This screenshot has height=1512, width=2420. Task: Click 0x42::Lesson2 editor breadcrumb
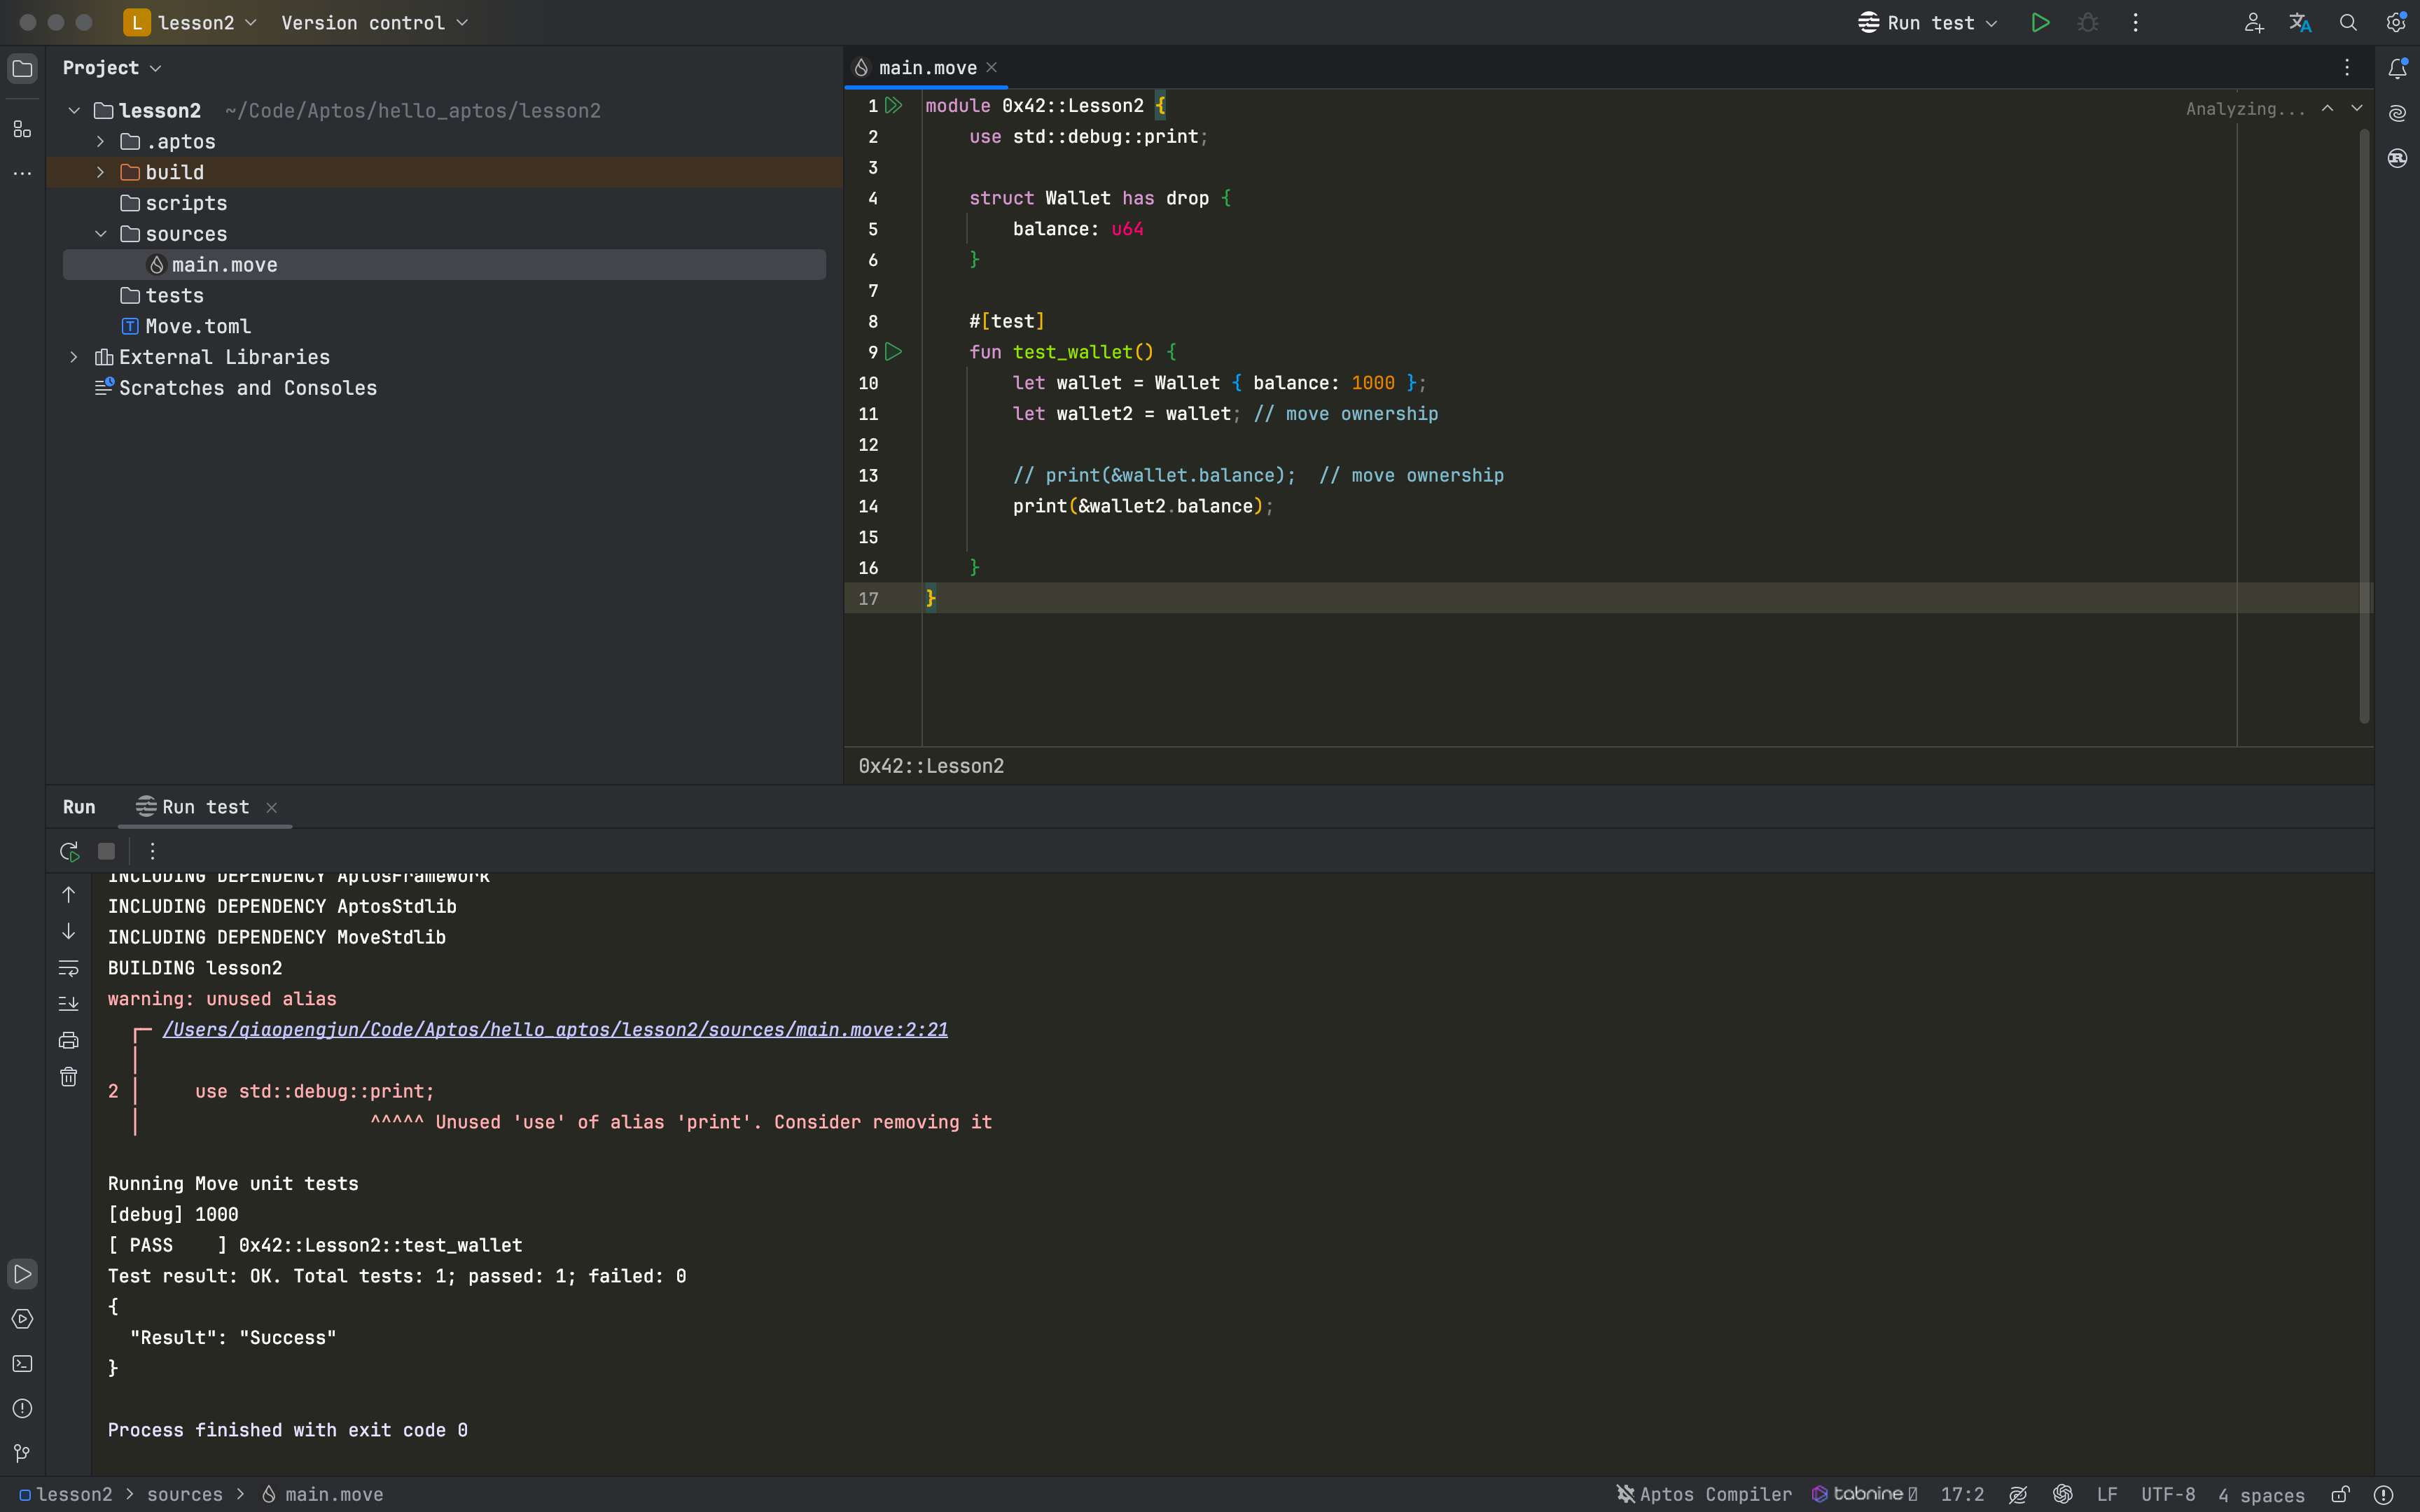(x=931, y=766)
